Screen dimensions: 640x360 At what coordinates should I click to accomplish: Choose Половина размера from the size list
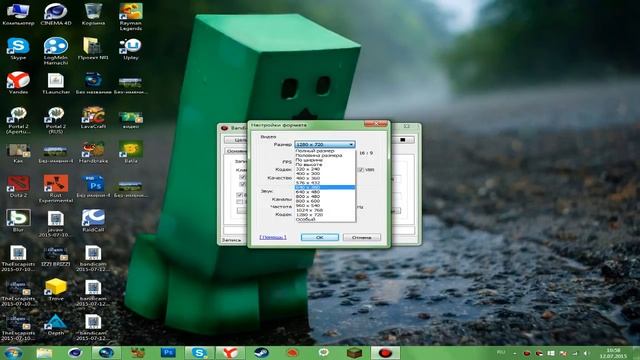point(325,156)
